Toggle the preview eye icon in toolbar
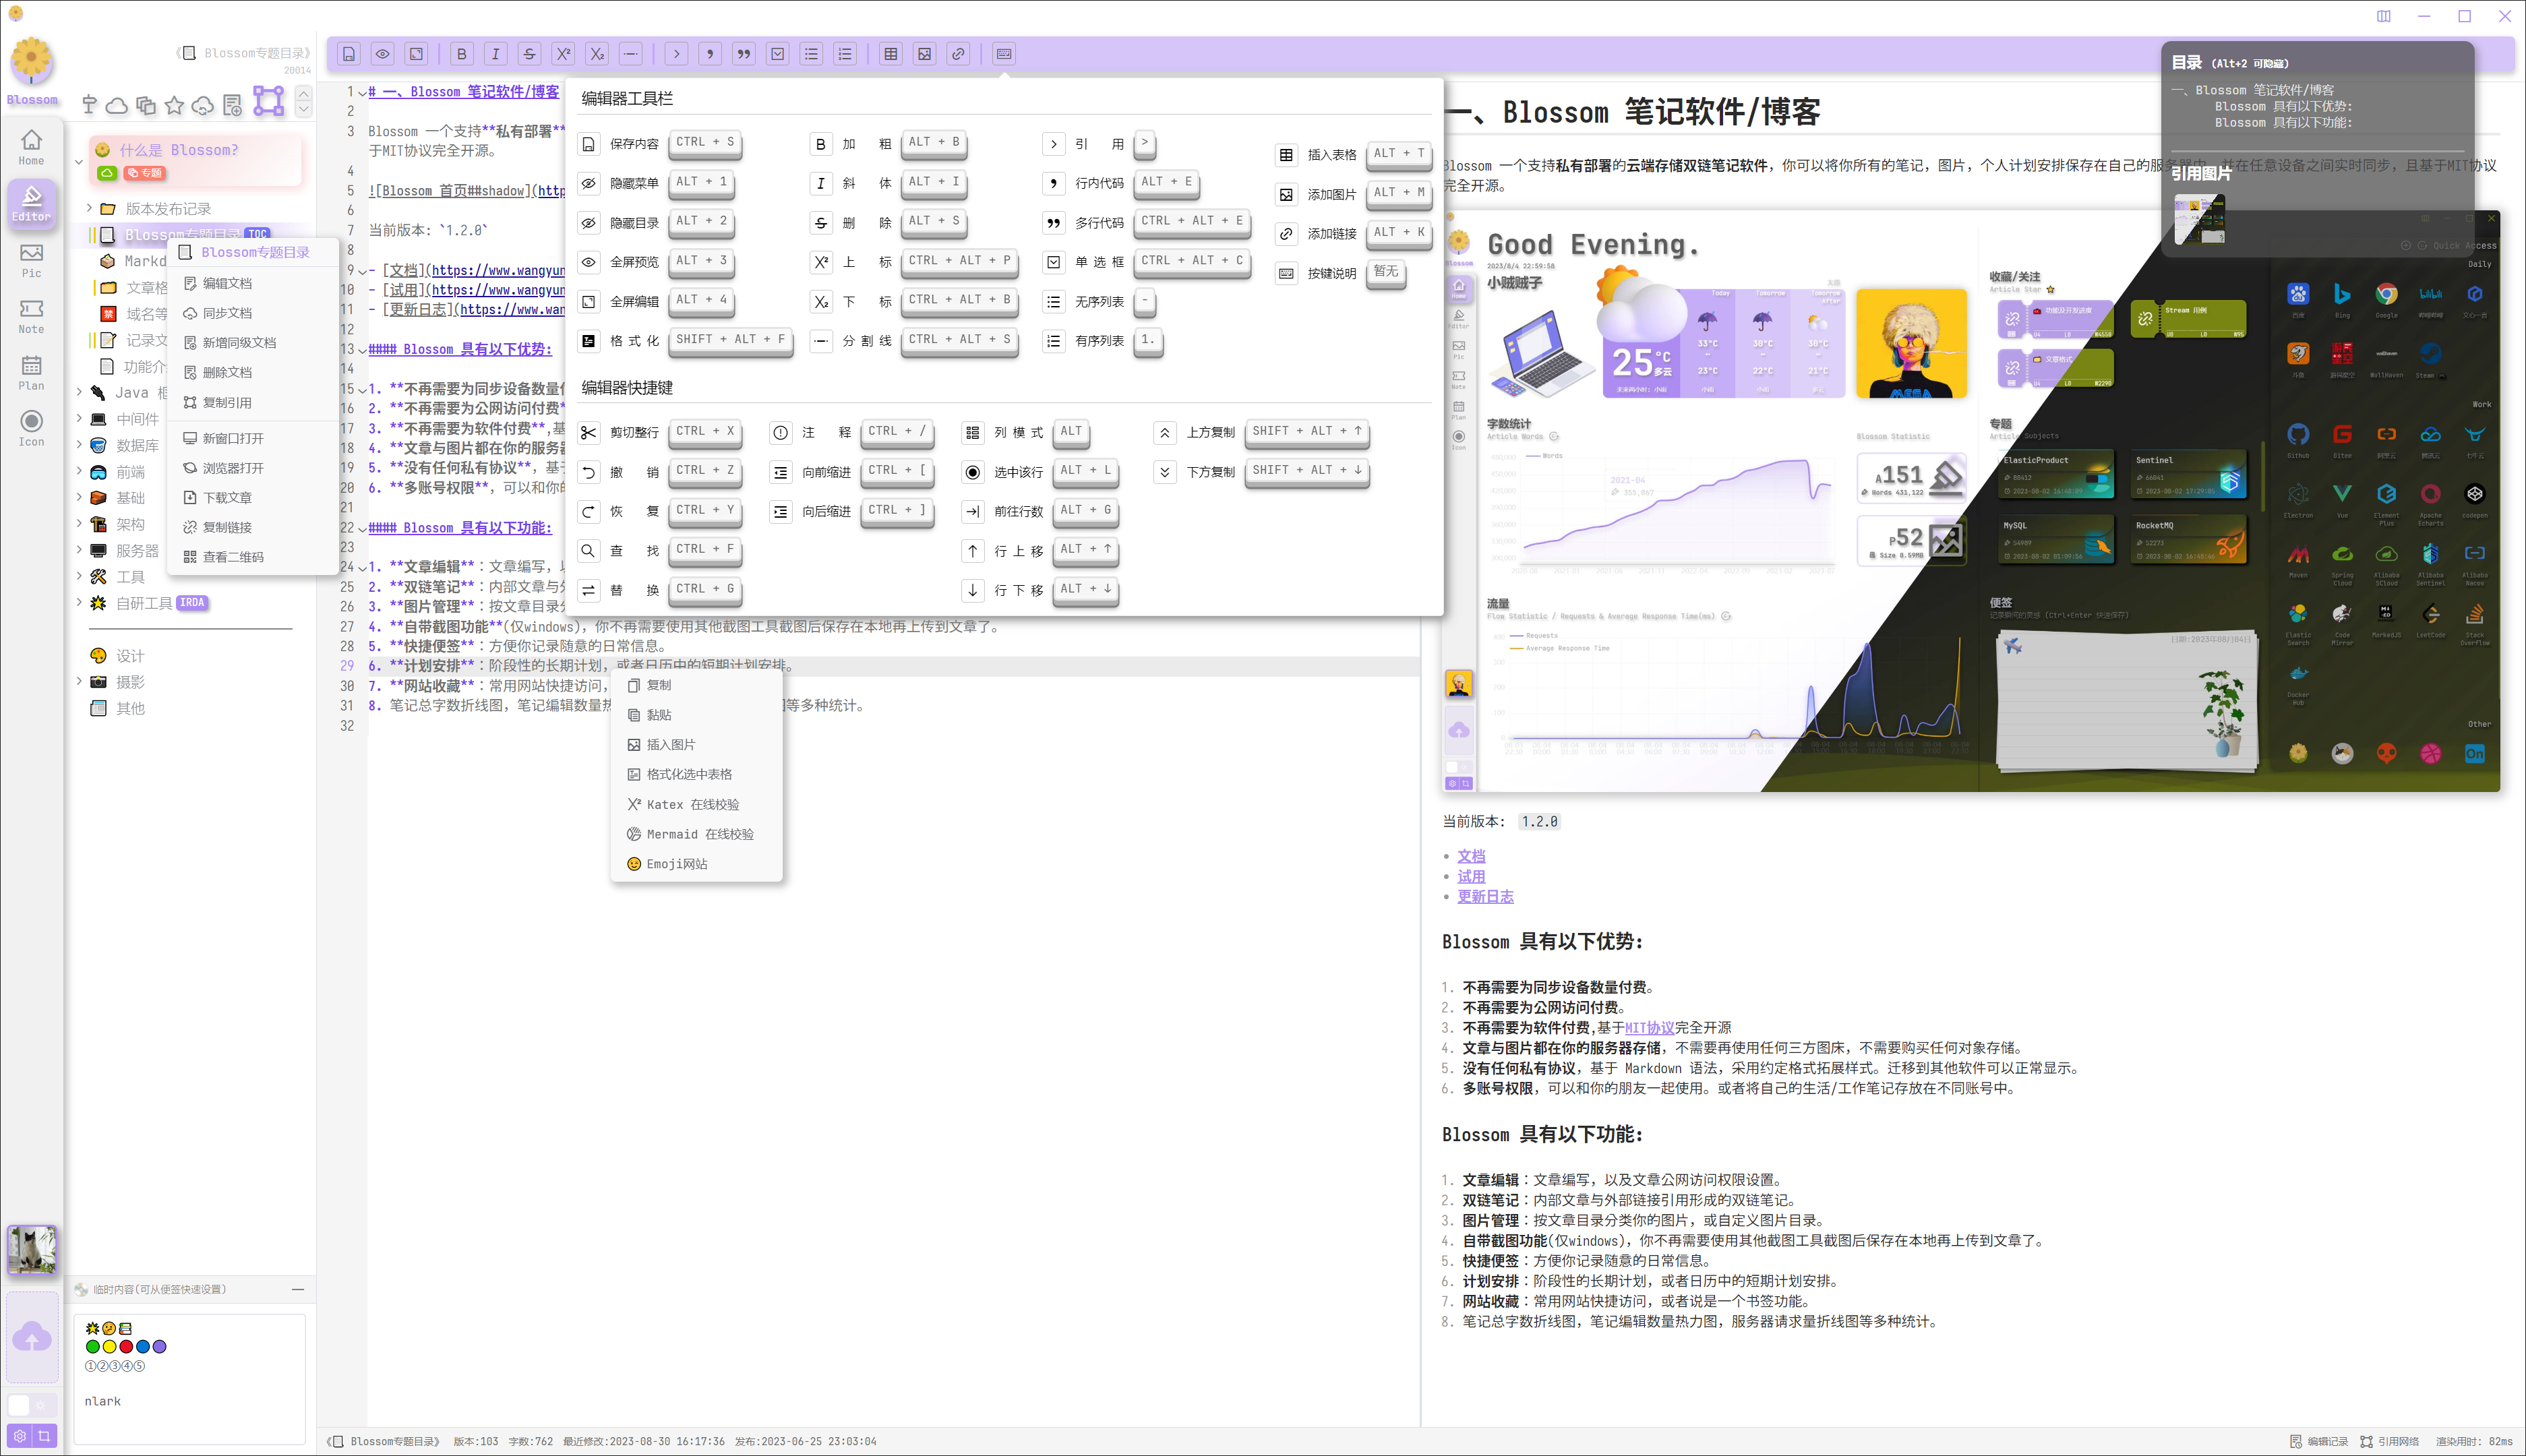This screenshot has width=2526, height=1456. (383, 54)
